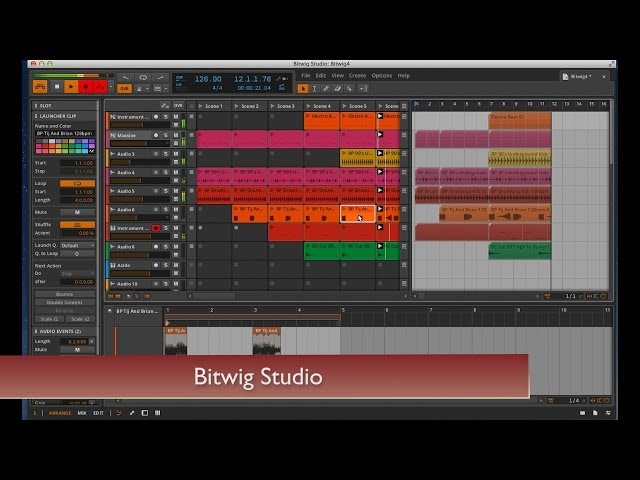Viewport: 640px width, 480px height.
Task: Select the Pen tool
Action: tap(326, 88)
